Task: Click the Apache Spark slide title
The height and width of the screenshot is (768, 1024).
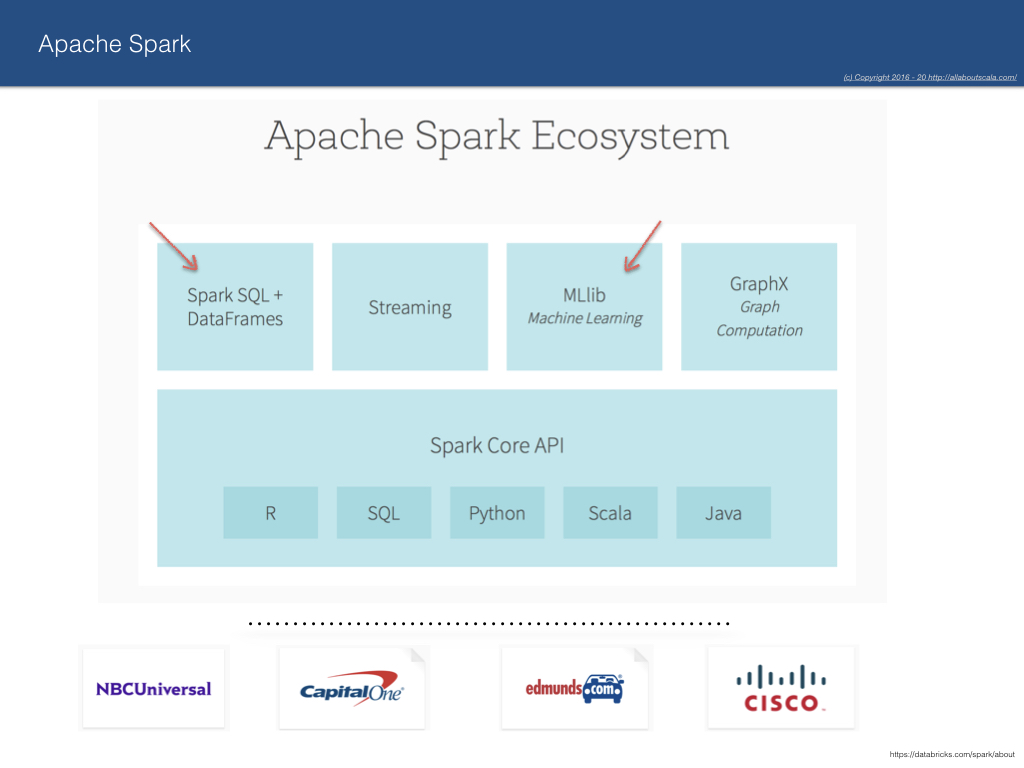Action: pos(114,44)
